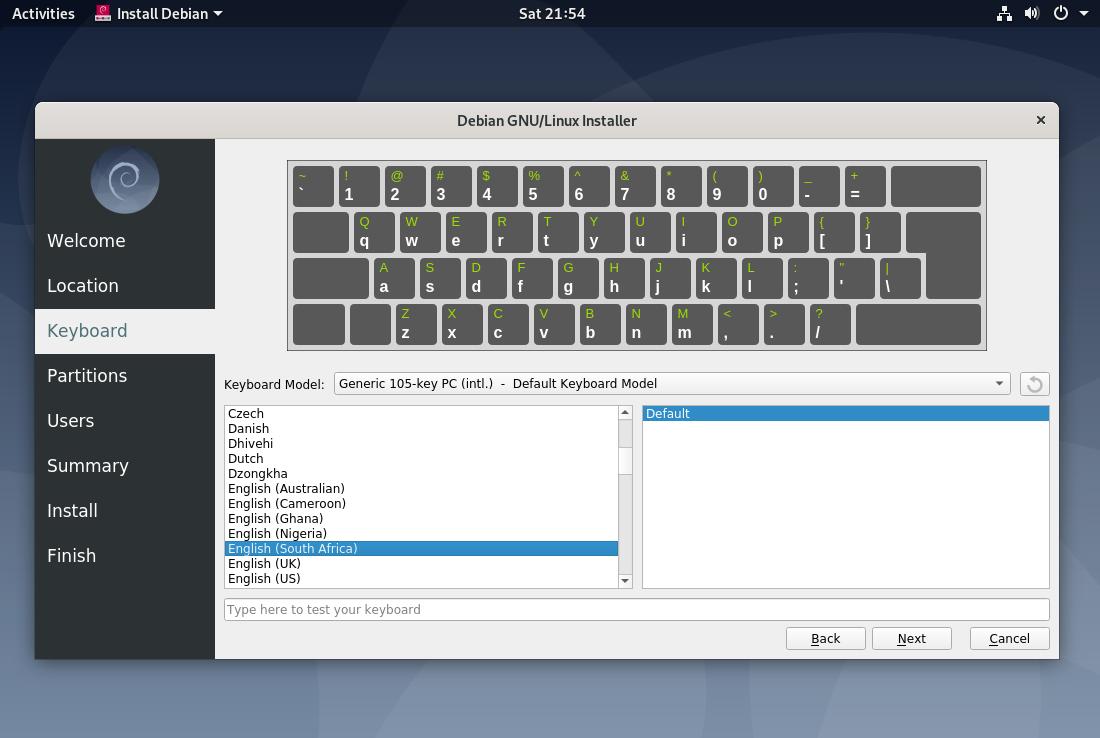The height and width of the screenshot is (738, 1100).
Task: Select the English (UK) layout
Action: click(421, 563)
